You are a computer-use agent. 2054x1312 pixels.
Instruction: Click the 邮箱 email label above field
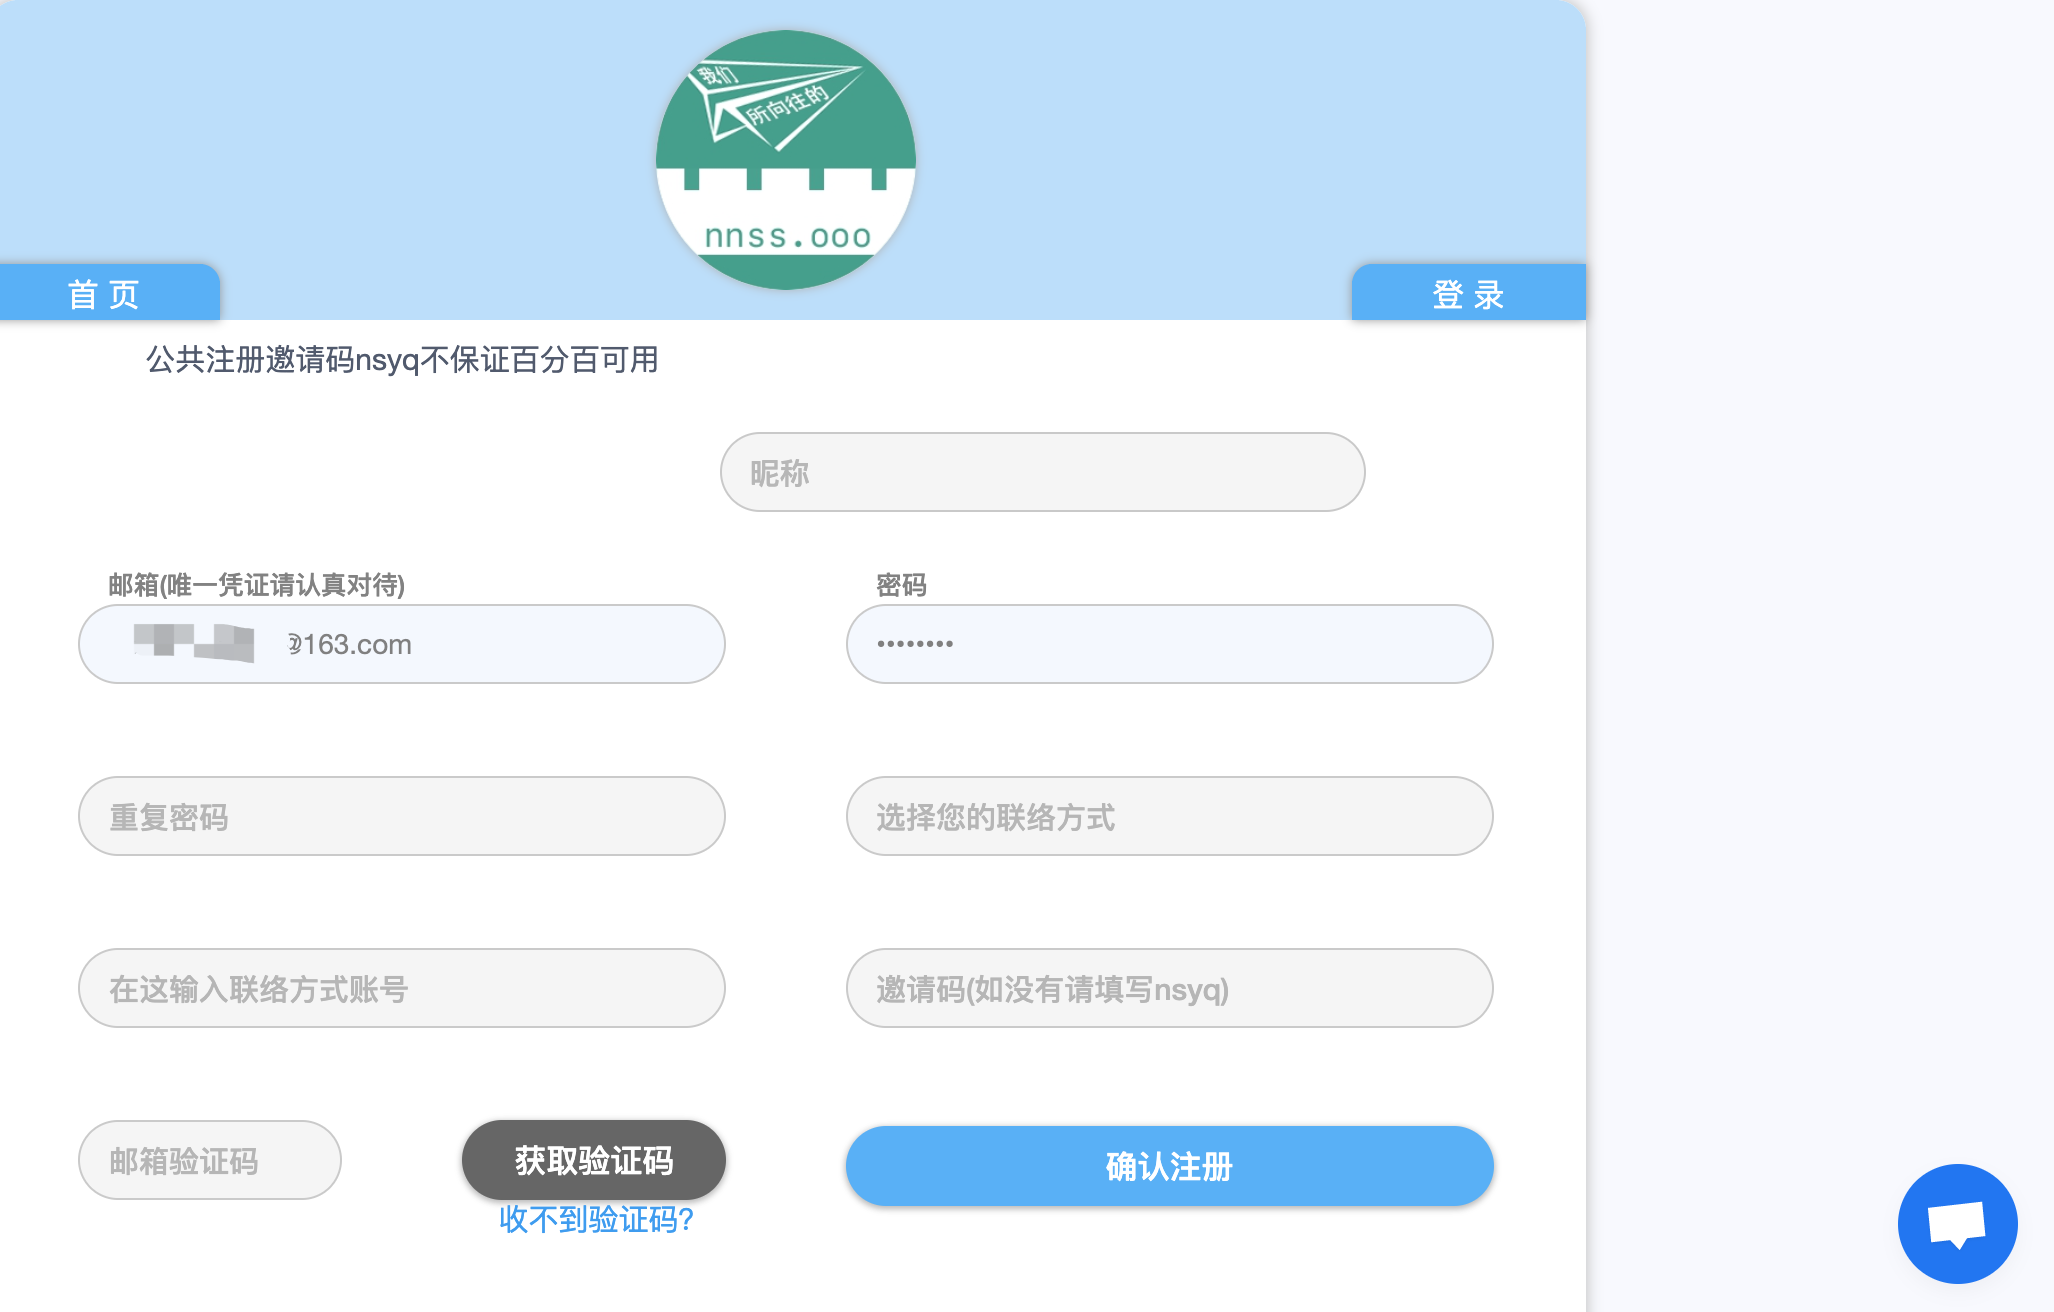(256, 585)
